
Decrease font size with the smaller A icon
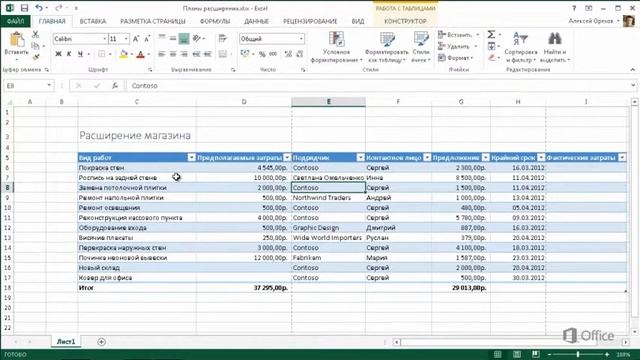click(147, 39)
